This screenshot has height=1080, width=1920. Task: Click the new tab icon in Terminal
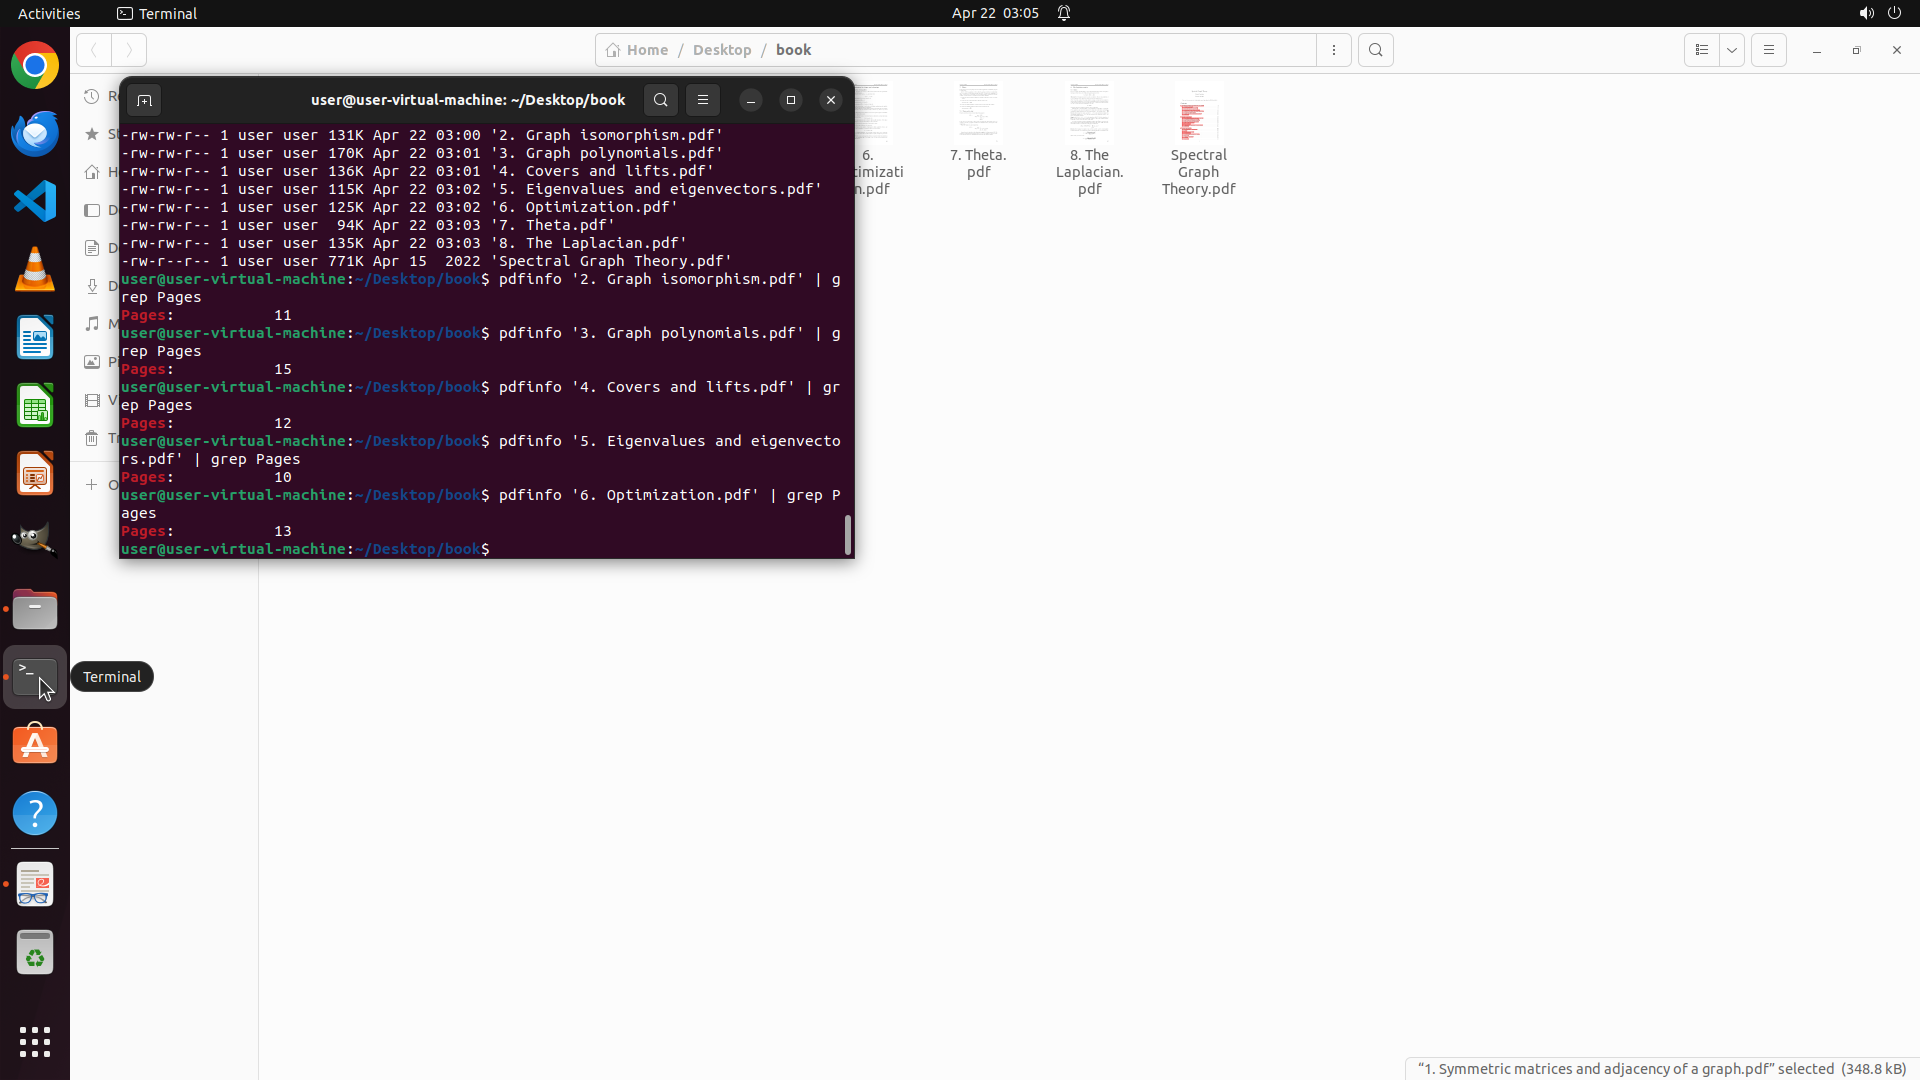pos(144,100)
